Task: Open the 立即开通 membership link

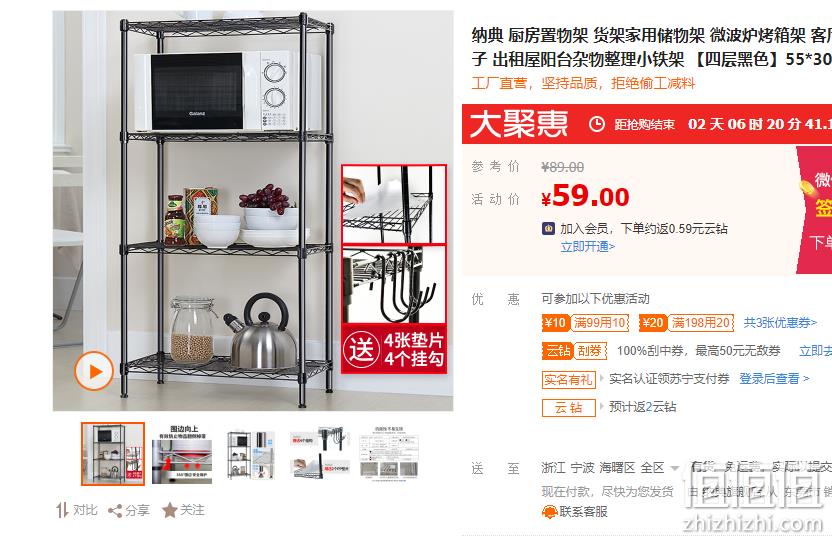Action: point(587,247)
